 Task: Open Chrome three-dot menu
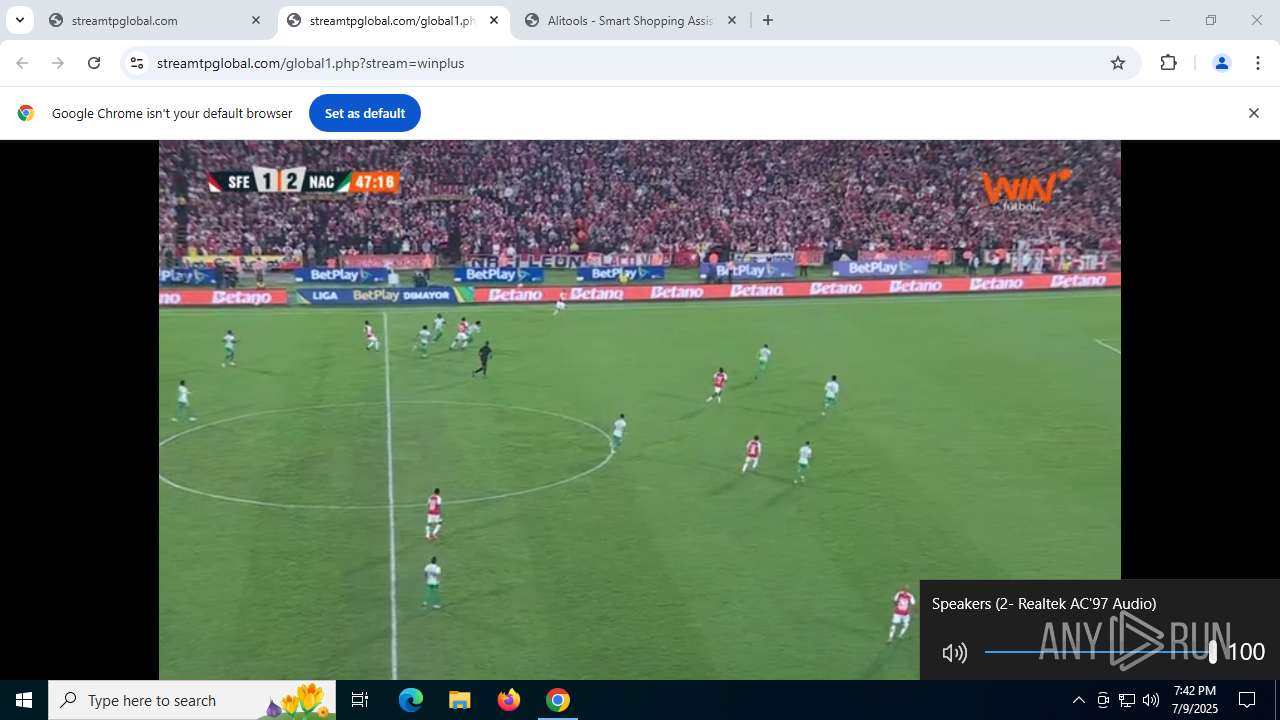point(1258,63)
